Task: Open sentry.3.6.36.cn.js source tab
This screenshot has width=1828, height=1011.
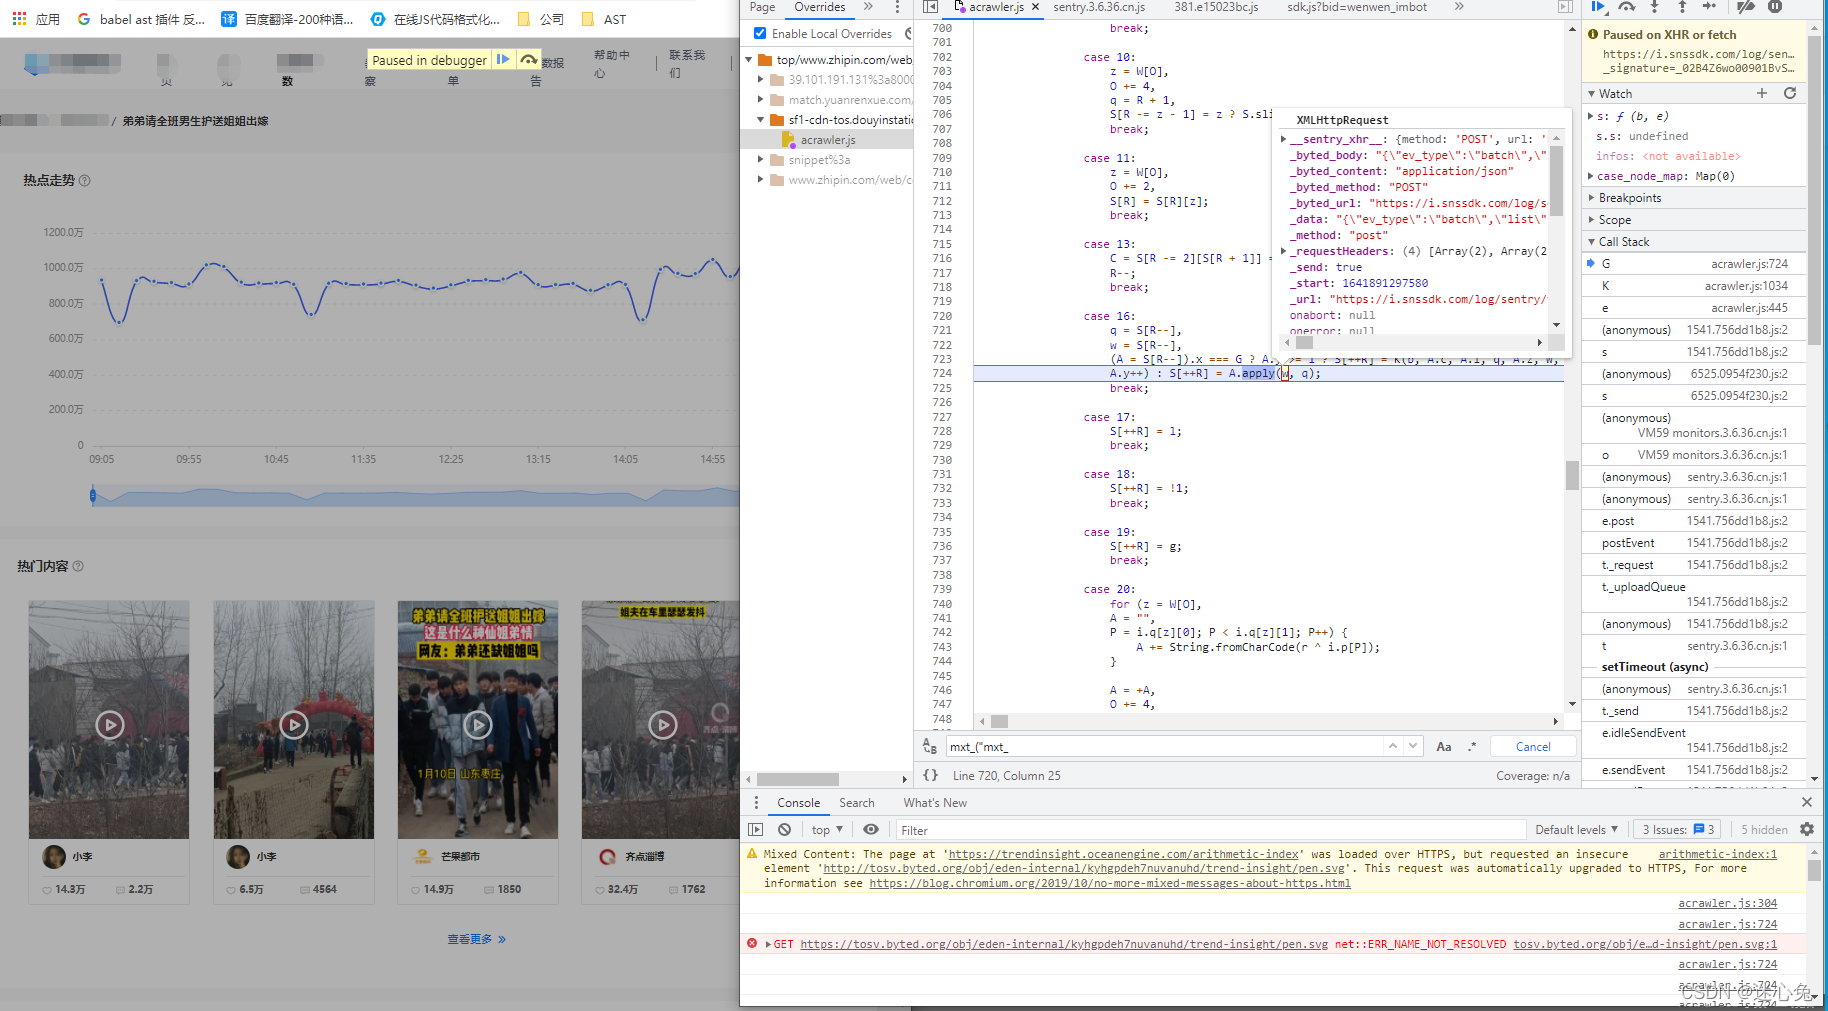Action: (x=1099, y=7)
